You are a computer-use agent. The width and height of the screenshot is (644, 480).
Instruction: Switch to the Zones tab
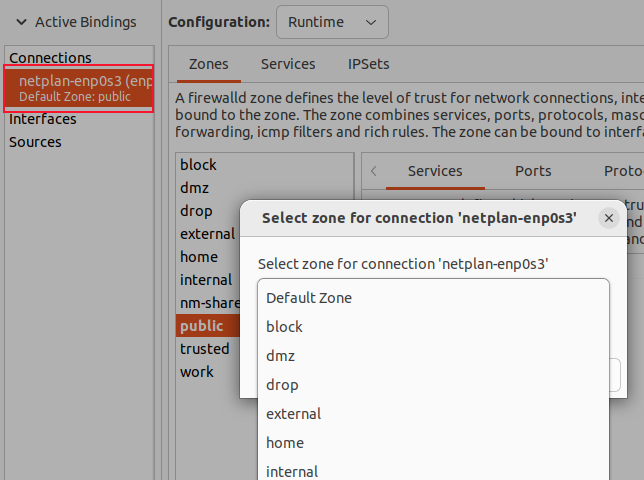click(208, 64)
